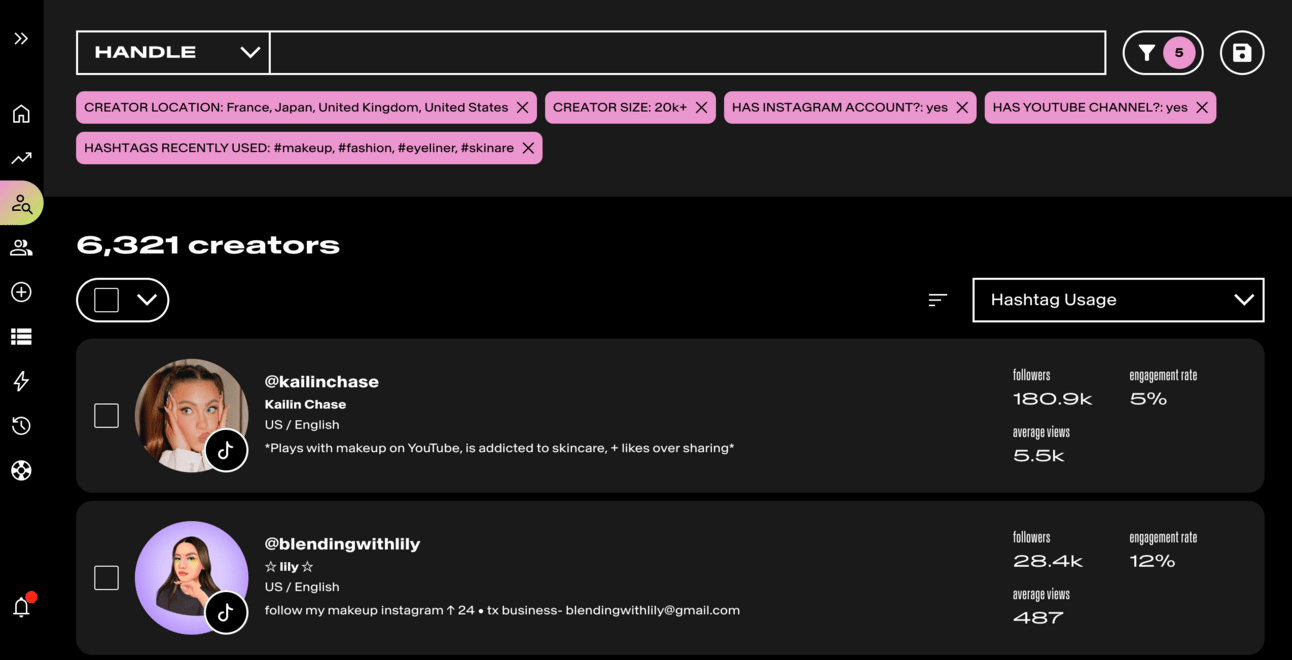Click the 'Kailin Chase' display name
Image resolution: width=1292 pixels, height=660 pixels.
point(305,405)
